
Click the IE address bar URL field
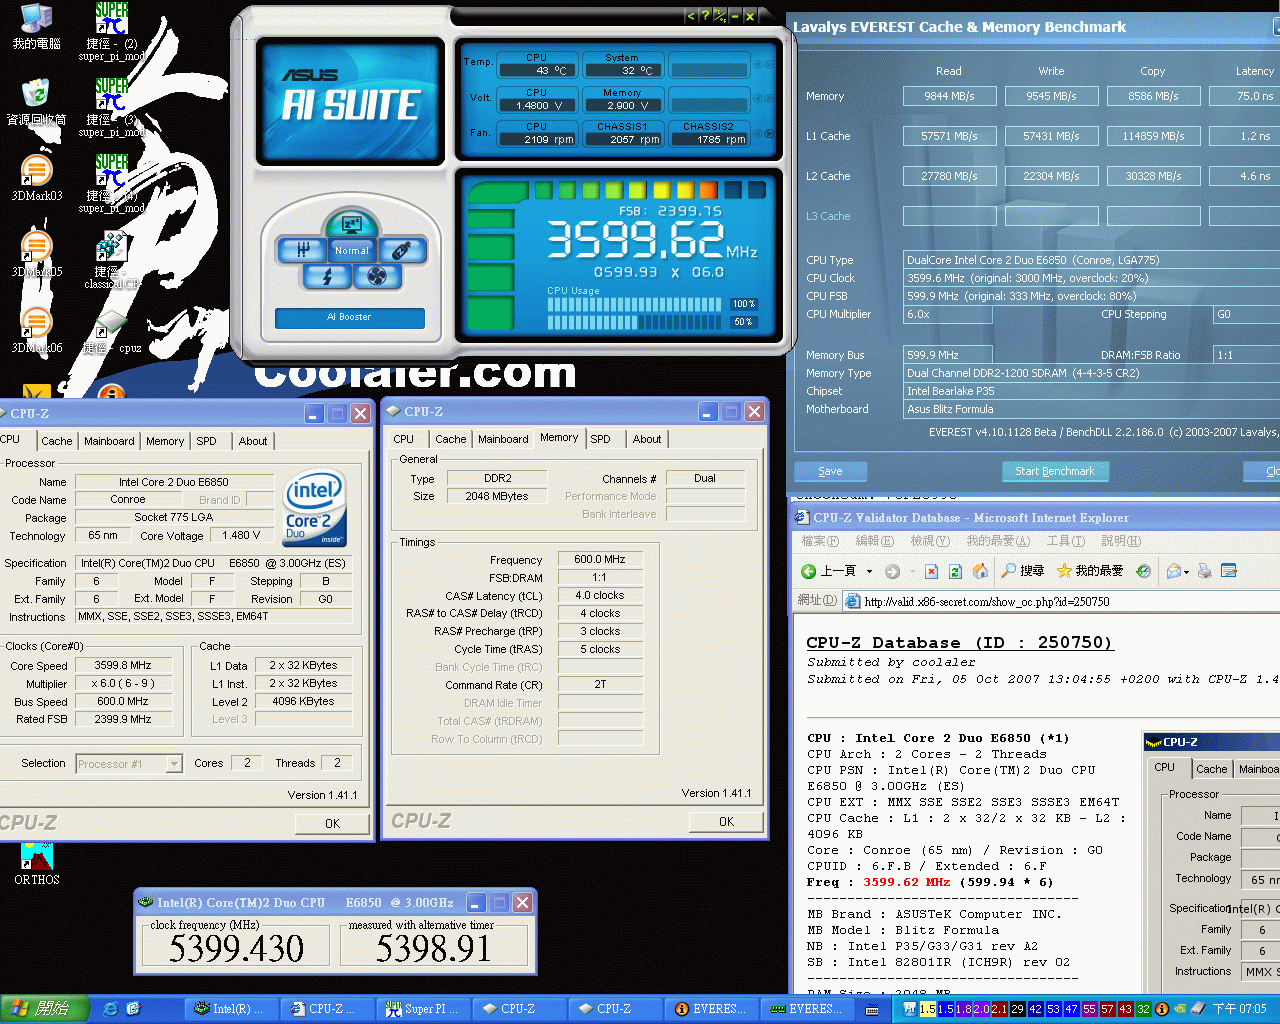[x=1062, y=601]
